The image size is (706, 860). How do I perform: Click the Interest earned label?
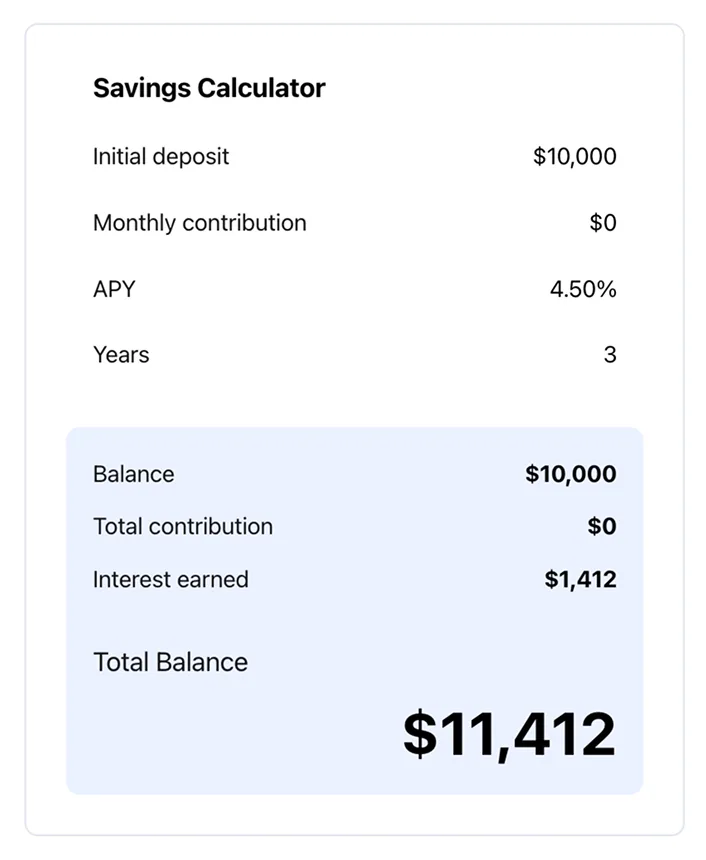click(170, 579)
